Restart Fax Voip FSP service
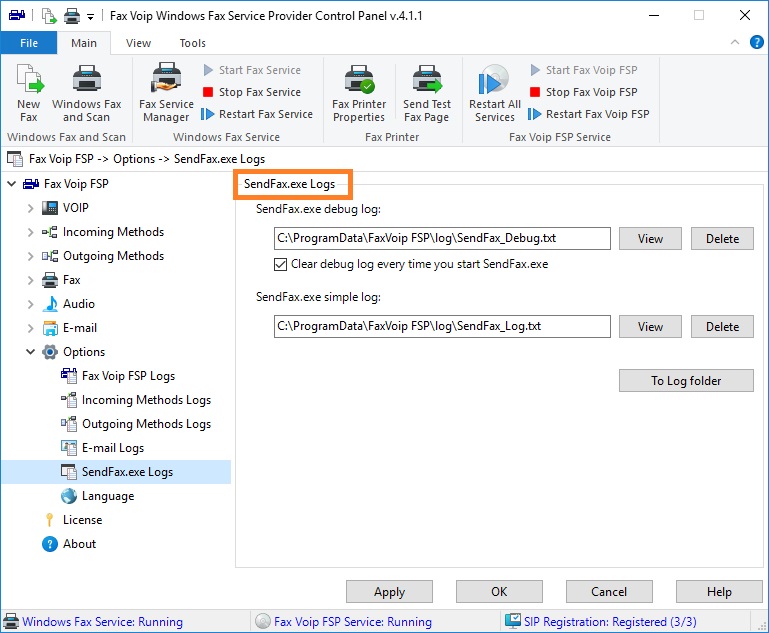This screenshot has width=769, height=633. click(589, 114)
